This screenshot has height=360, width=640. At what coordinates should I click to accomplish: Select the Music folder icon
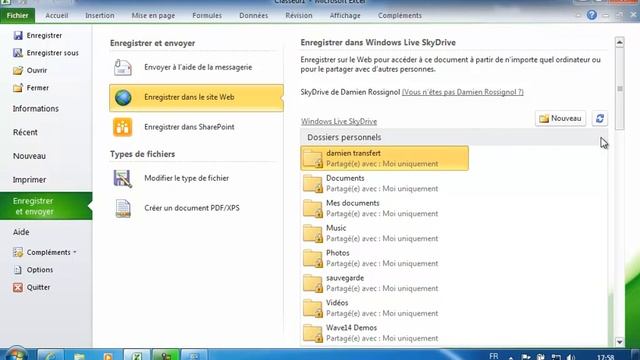[x=313, y=233]
